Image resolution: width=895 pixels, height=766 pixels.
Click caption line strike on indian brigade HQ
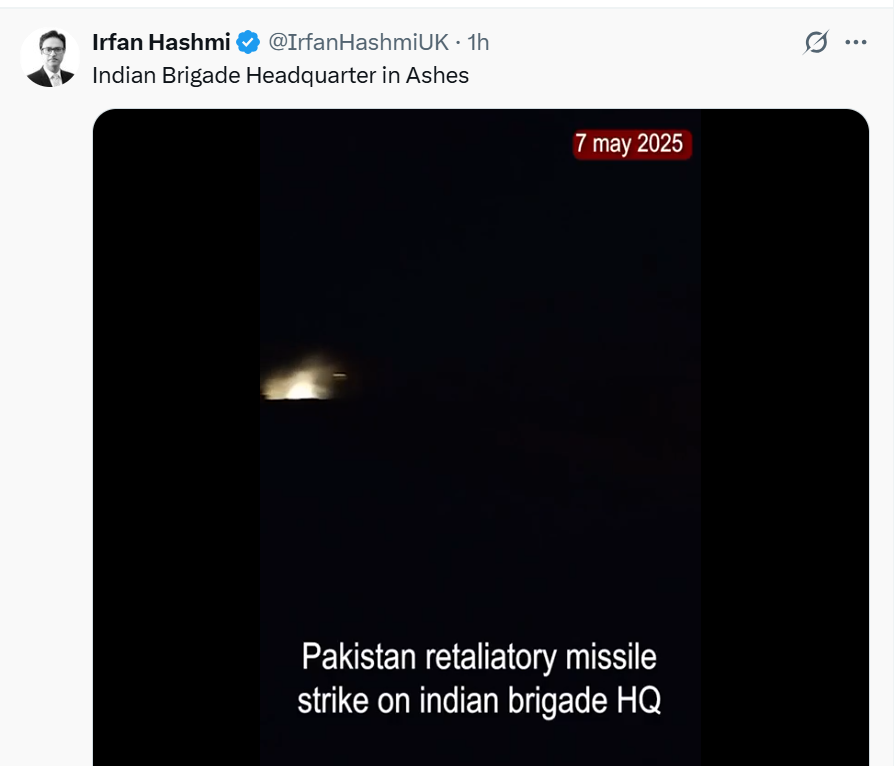coord(479,700)
